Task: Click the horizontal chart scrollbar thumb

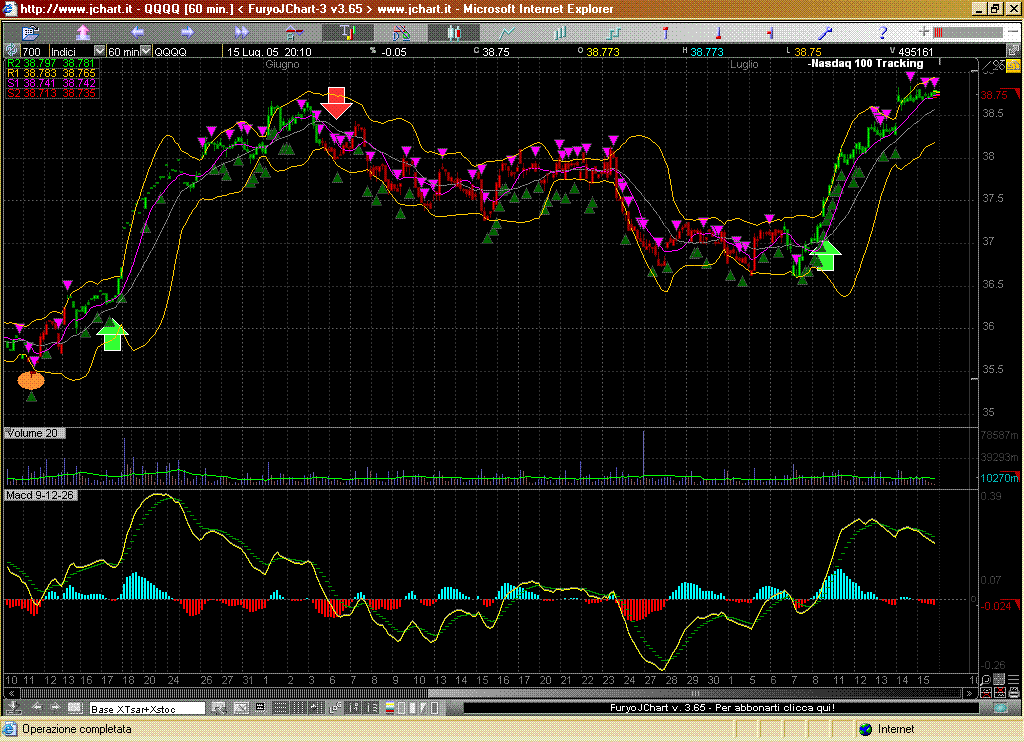Action: [x=696, y=693]
